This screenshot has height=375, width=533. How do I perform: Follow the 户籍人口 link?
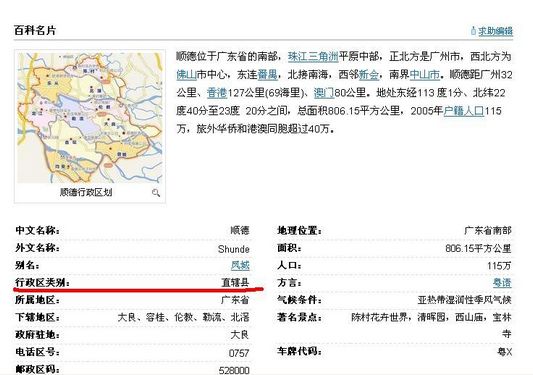click(x=464, y=111)
